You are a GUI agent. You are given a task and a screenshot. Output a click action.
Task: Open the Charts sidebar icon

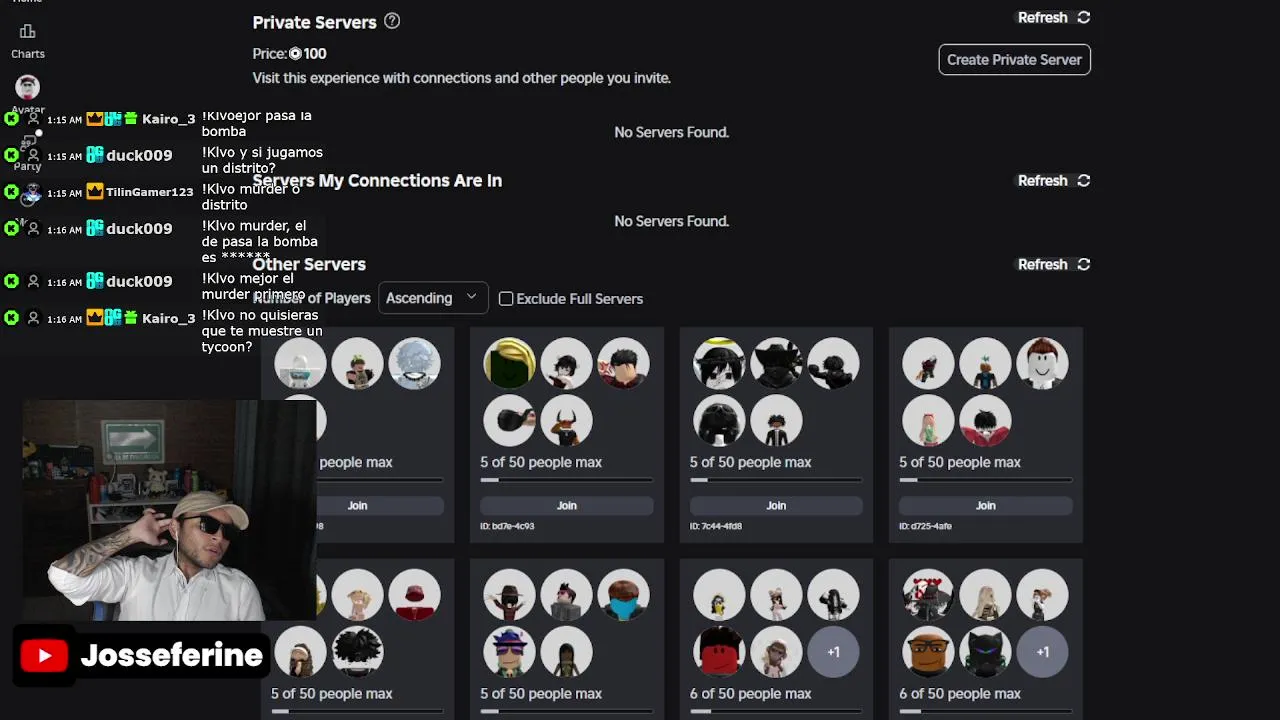pyautogui.click(x=28, y=32)
